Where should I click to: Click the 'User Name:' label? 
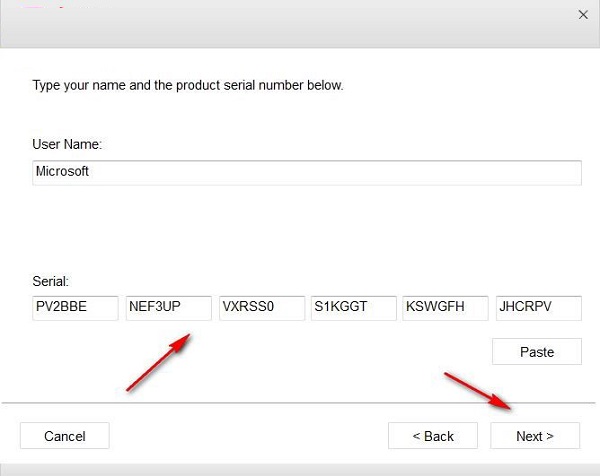[67, 144]
